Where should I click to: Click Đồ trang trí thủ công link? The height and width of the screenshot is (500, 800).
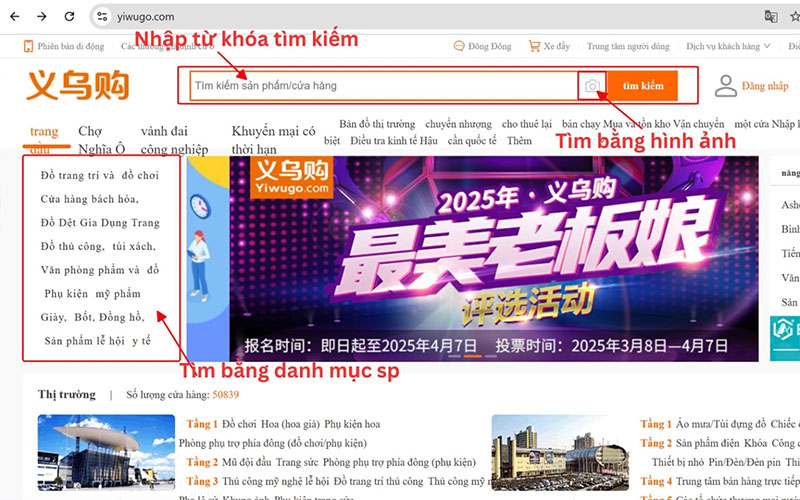tap(379, 481)
